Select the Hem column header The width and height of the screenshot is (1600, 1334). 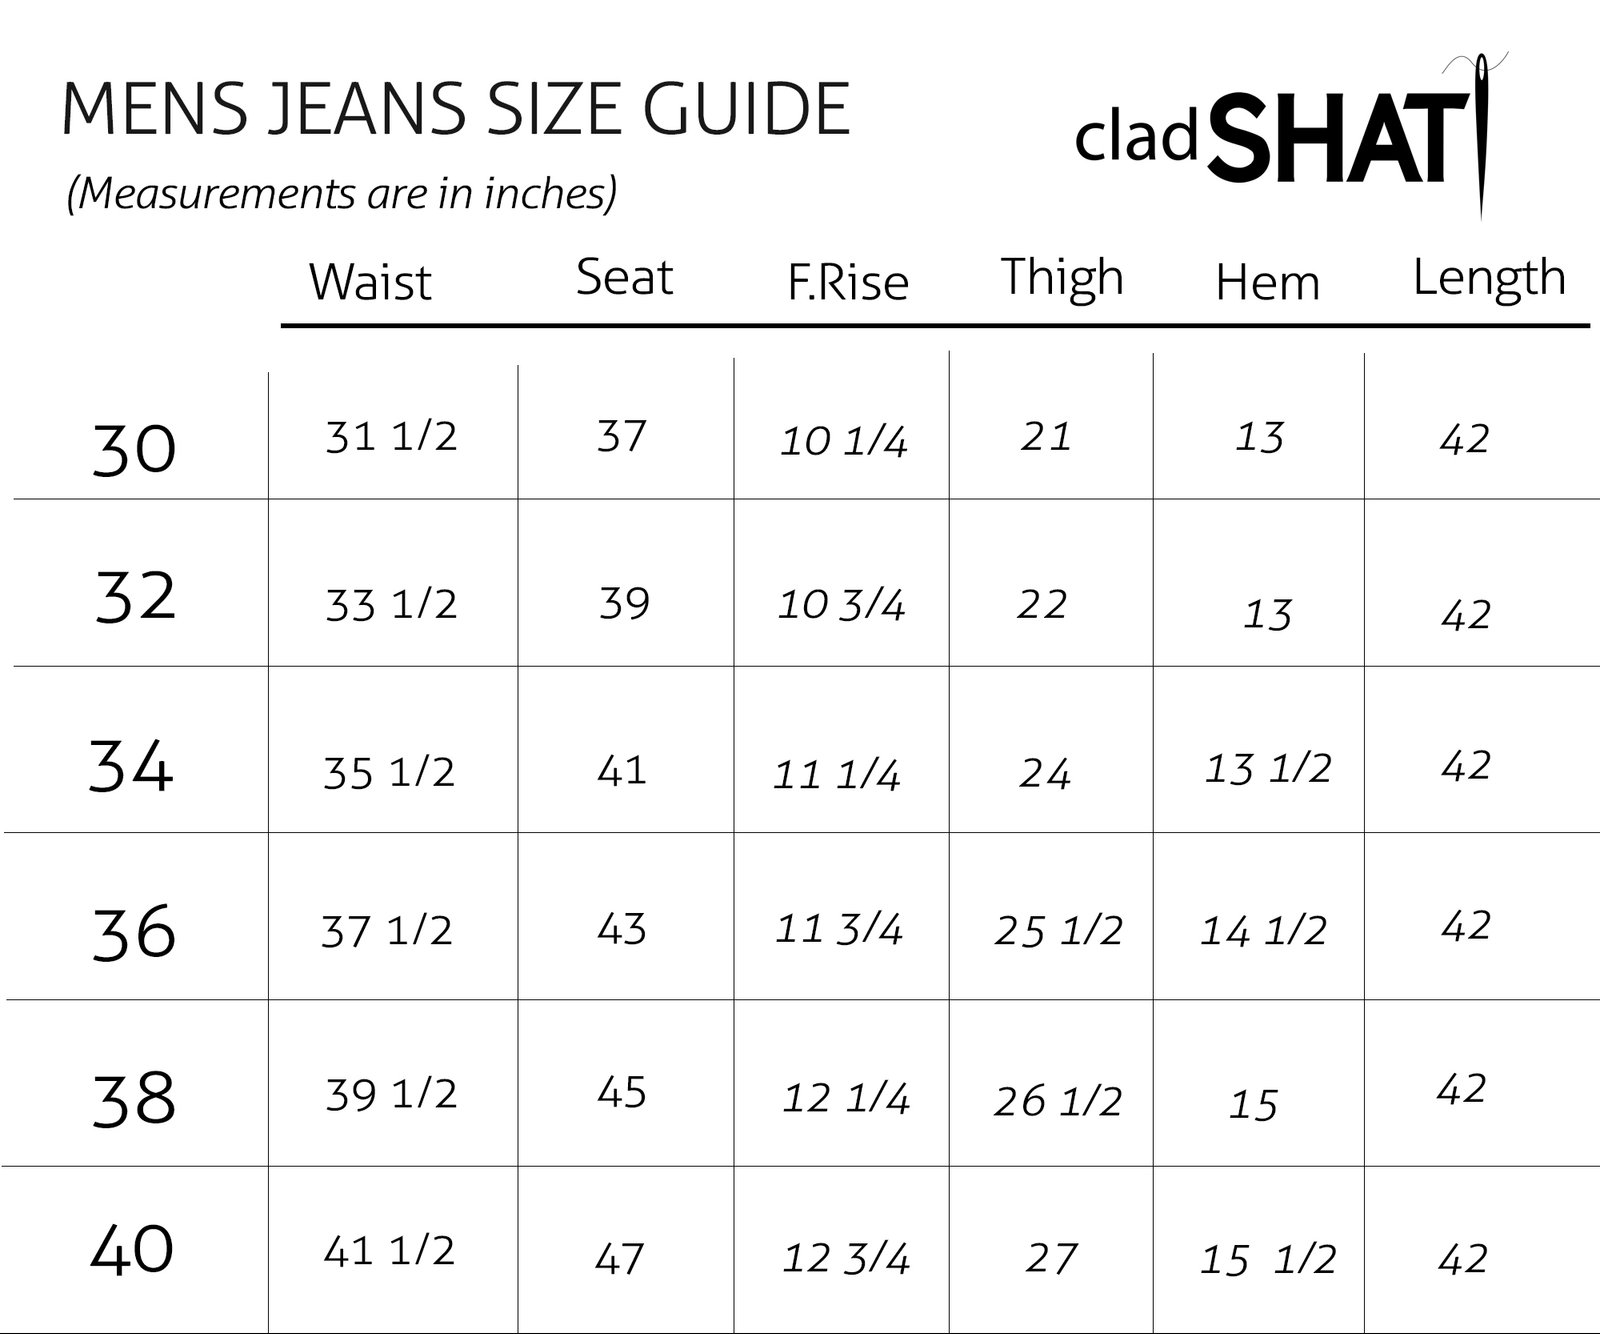1267,283
